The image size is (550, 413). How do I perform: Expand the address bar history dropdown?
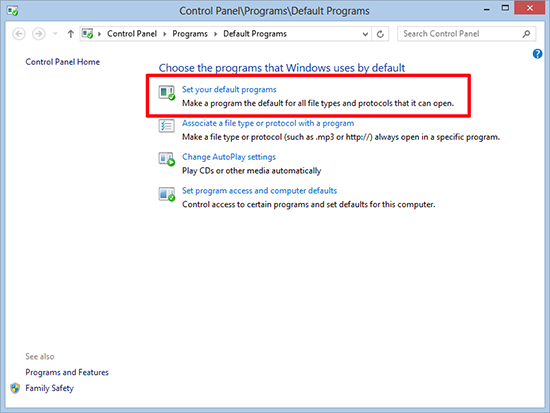point(365,34)
